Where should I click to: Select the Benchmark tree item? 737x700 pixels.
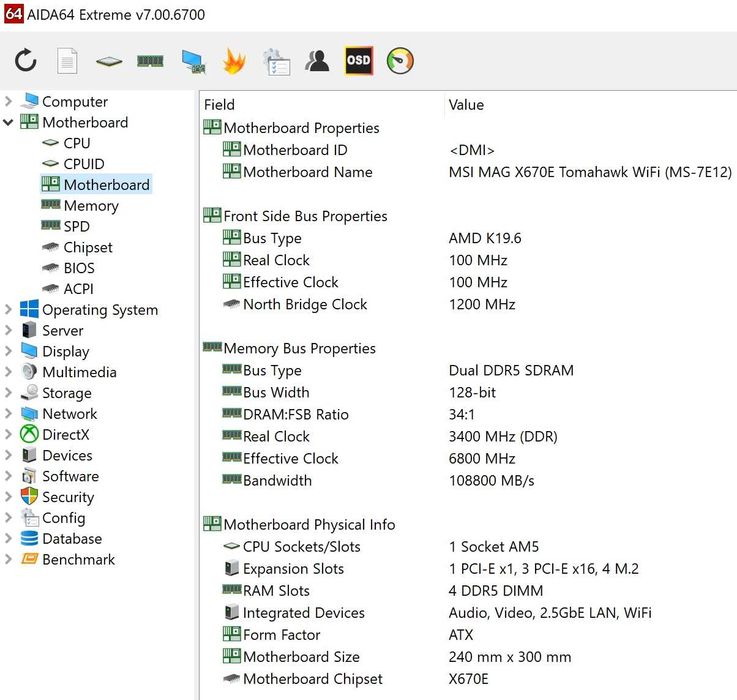68,559
